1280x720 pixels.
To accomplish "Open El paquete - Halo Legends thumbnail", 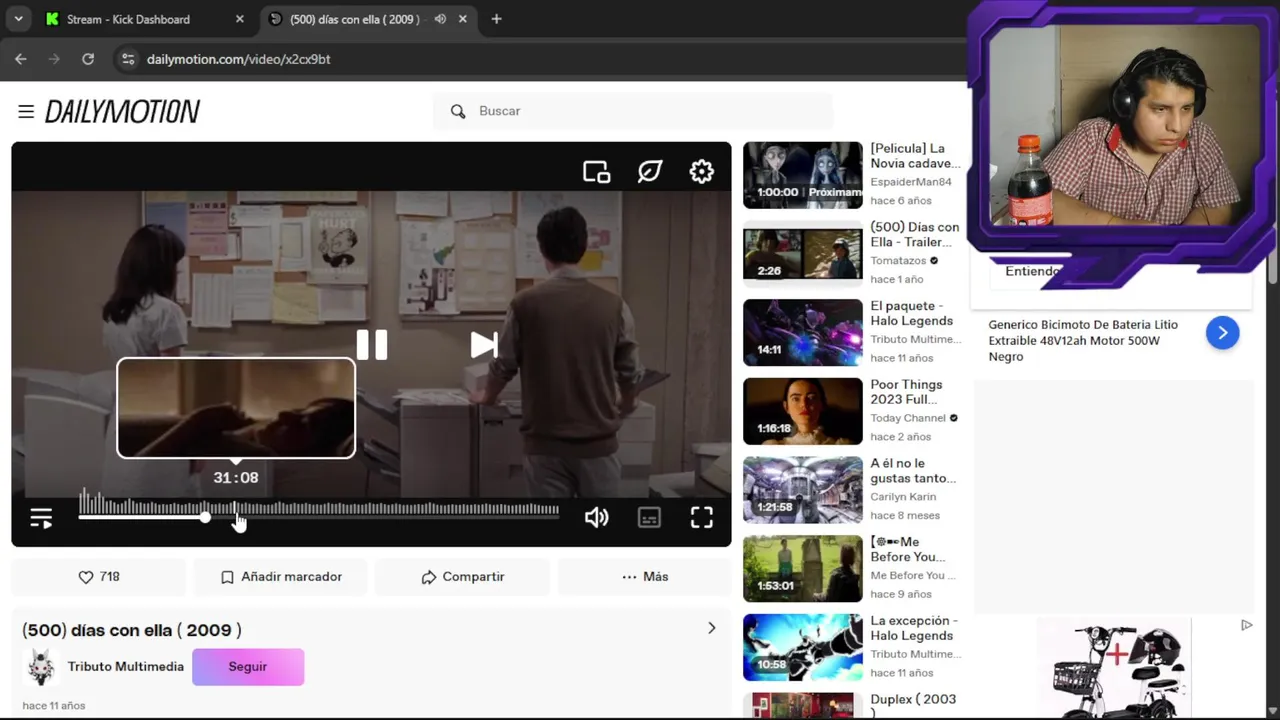I will 802,333.
